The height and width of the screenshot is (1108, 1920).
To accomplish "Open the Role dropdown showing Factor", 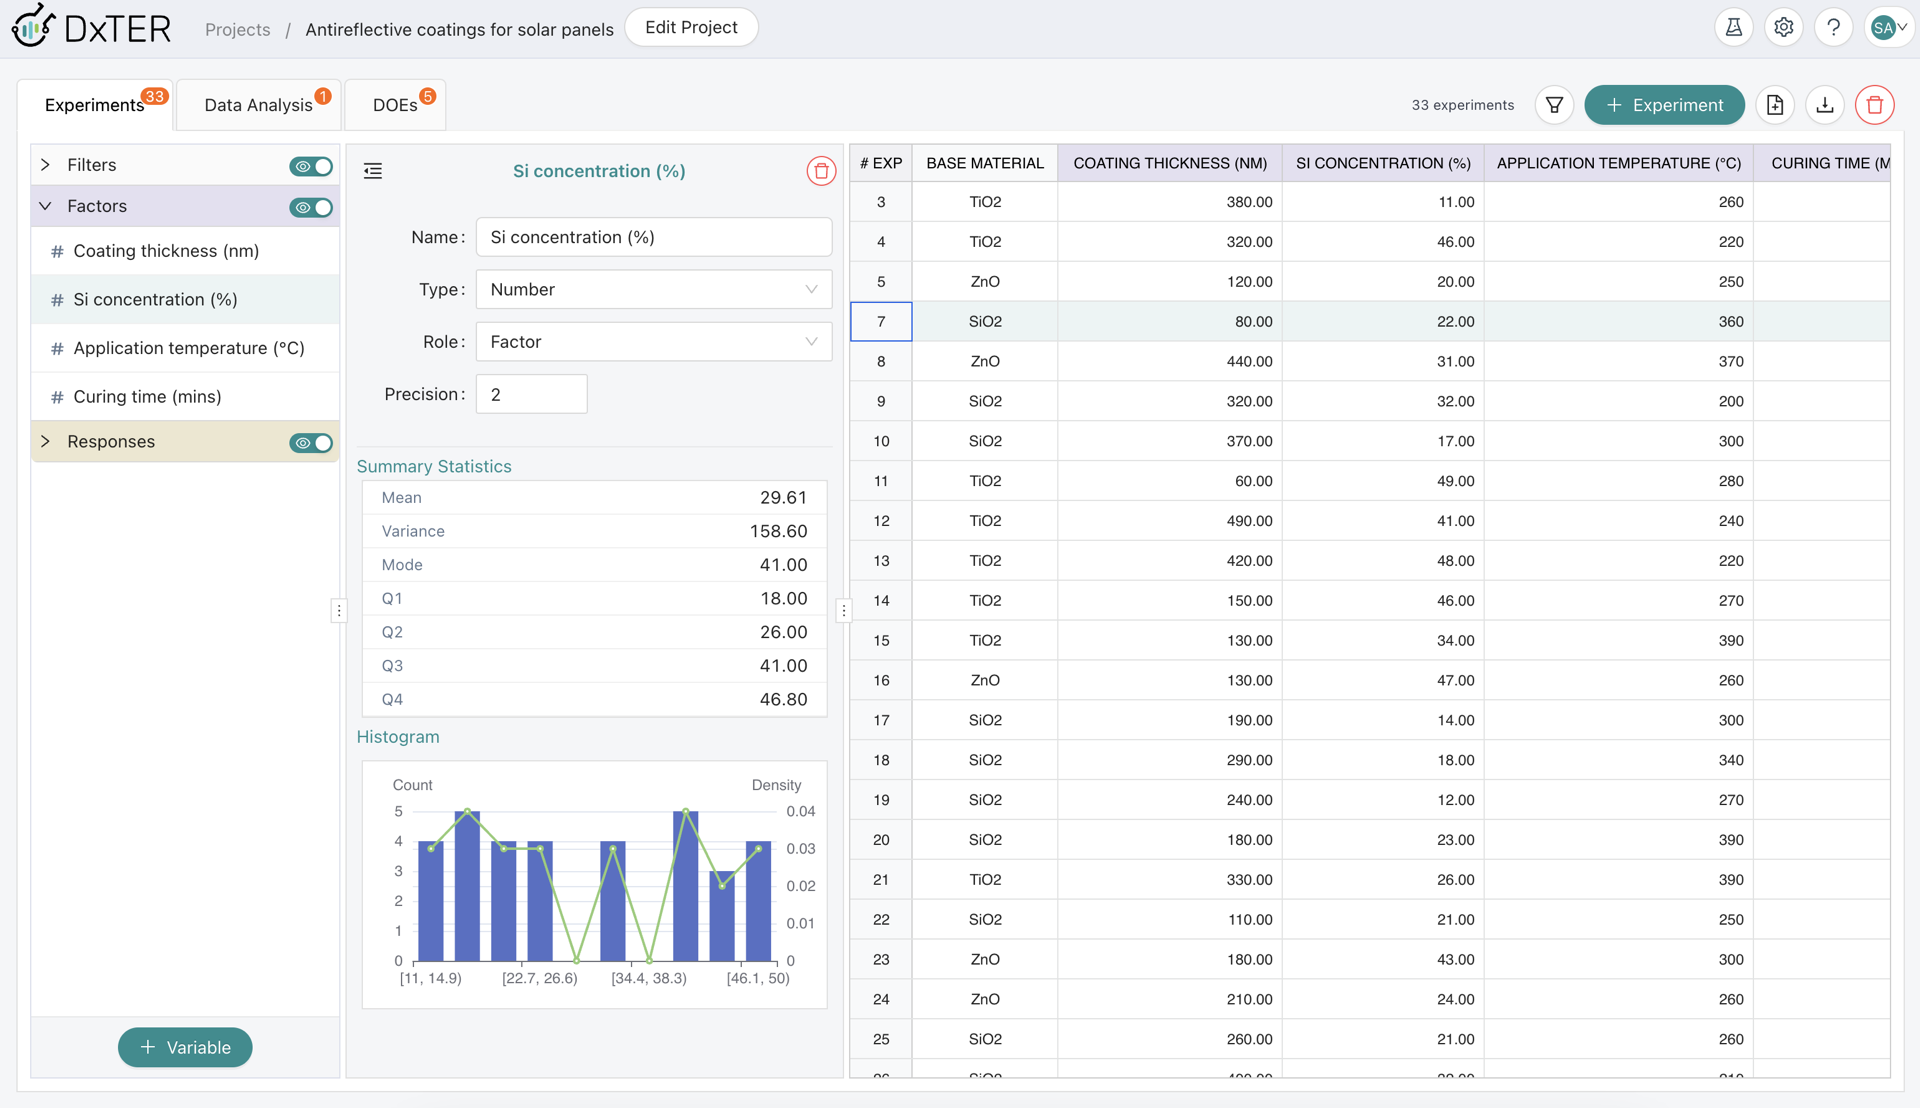I will [x=654, y=342].
